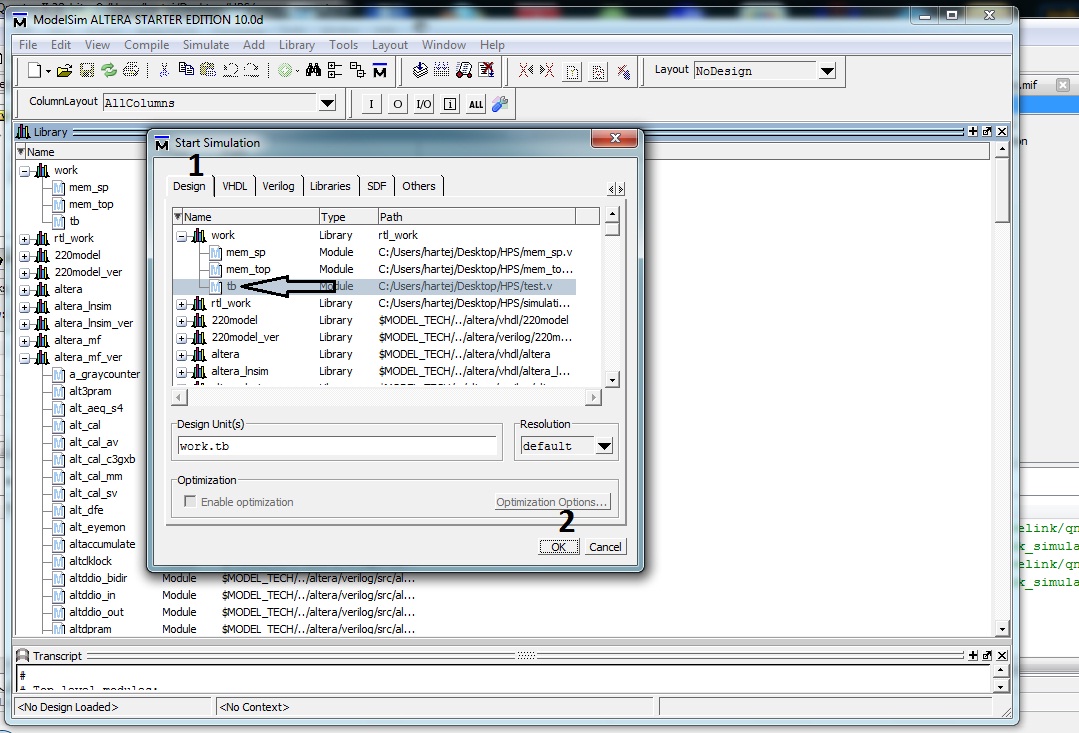Click the Simulate icon with the M logo
The width and height of the screenshot is (1079, 733).
[x=379, y=70]
